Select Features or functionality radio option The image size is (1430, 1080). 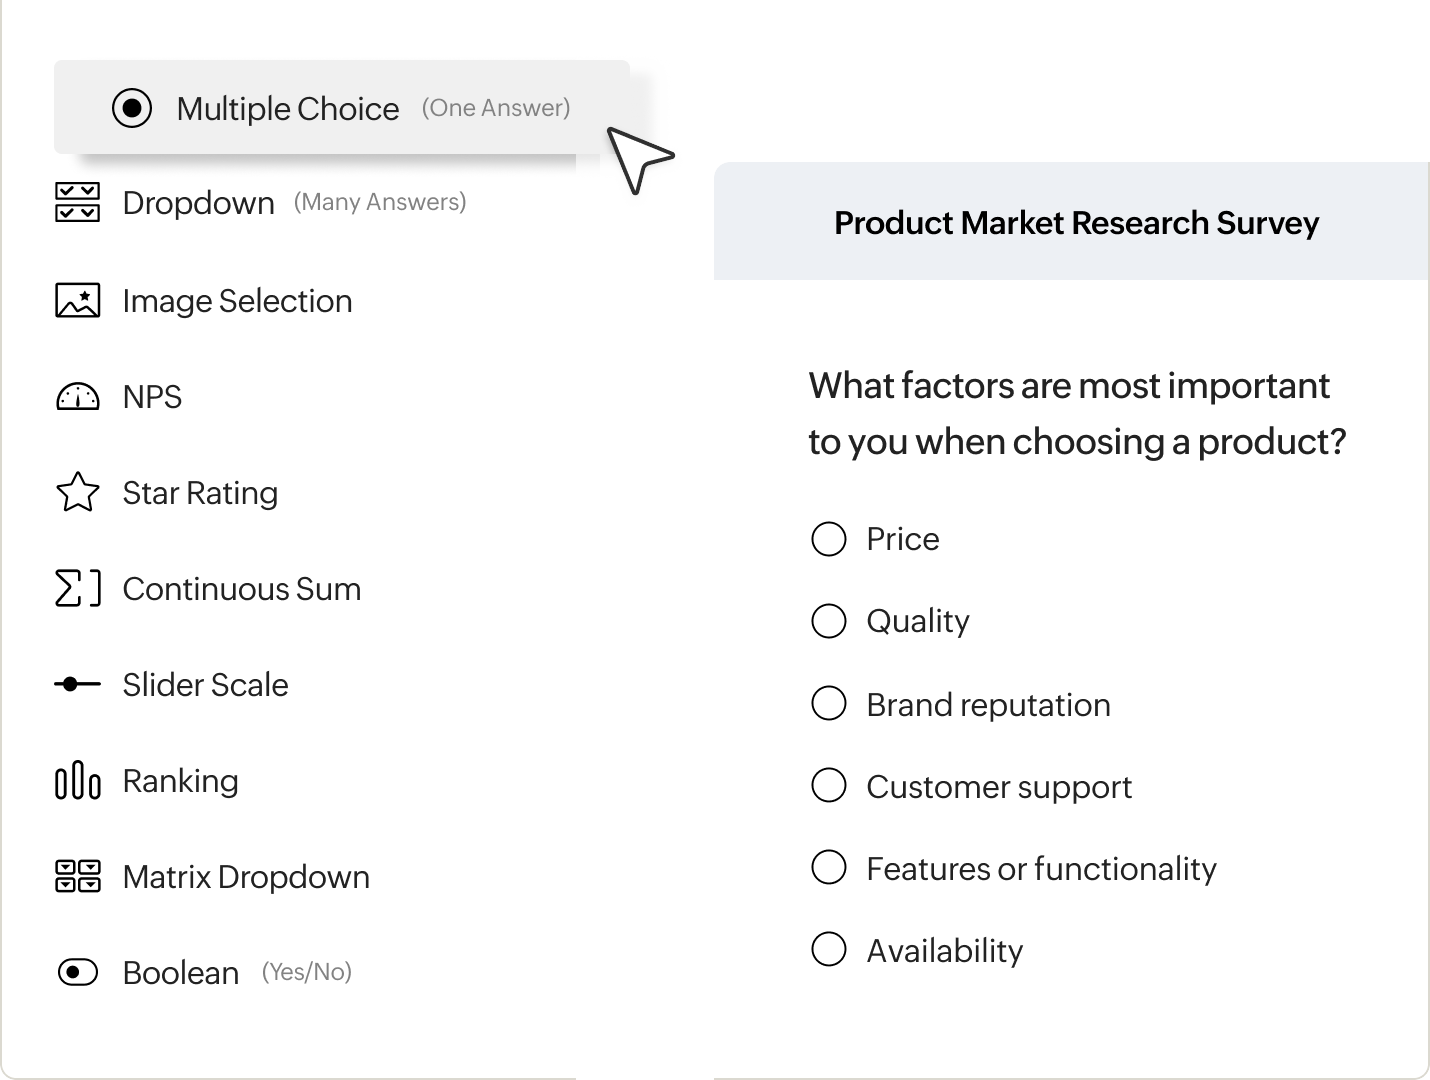829,867
